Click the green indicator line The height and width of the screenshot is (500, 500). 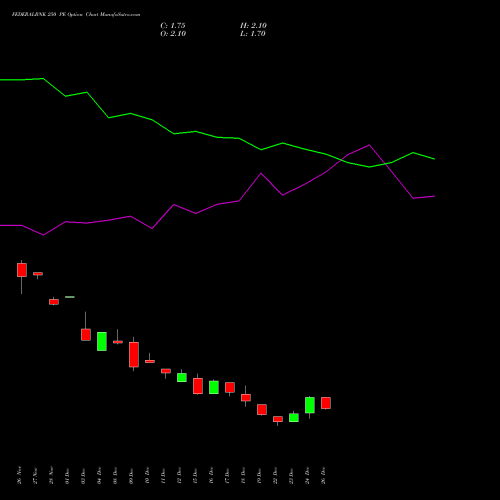click(x=217, y=137)
